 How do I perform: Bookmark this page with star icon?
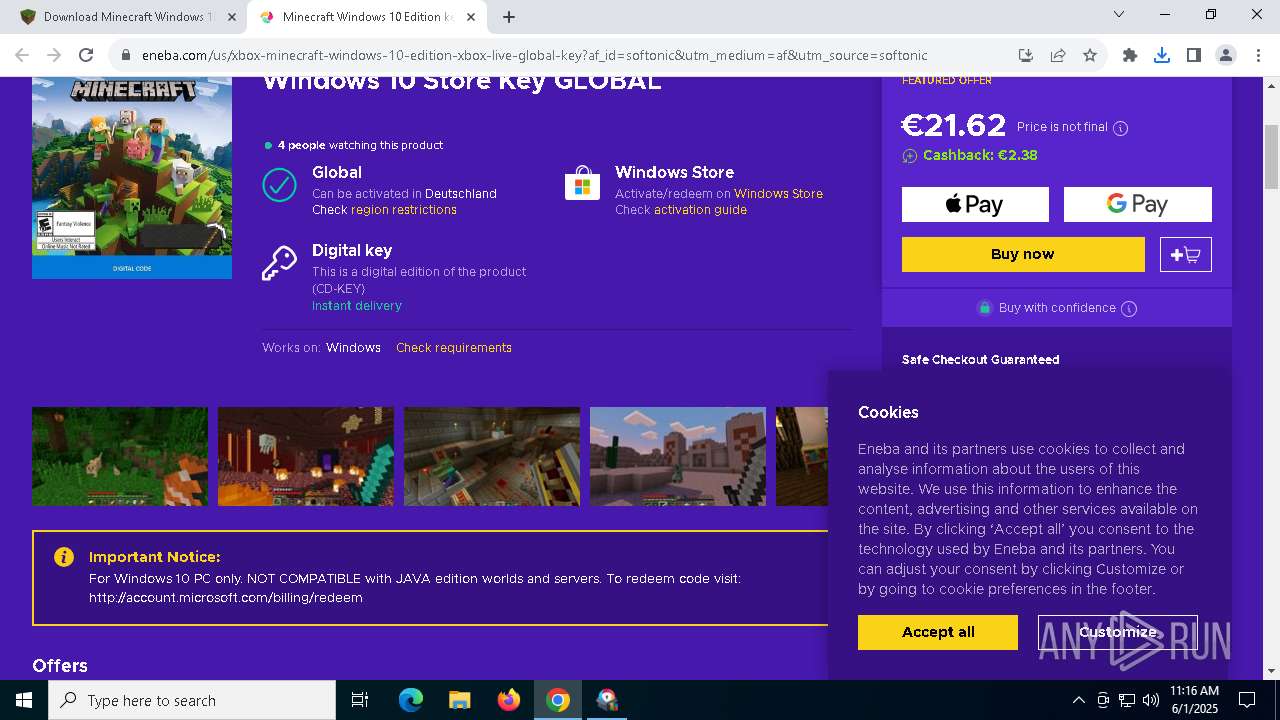(1090, 56)
